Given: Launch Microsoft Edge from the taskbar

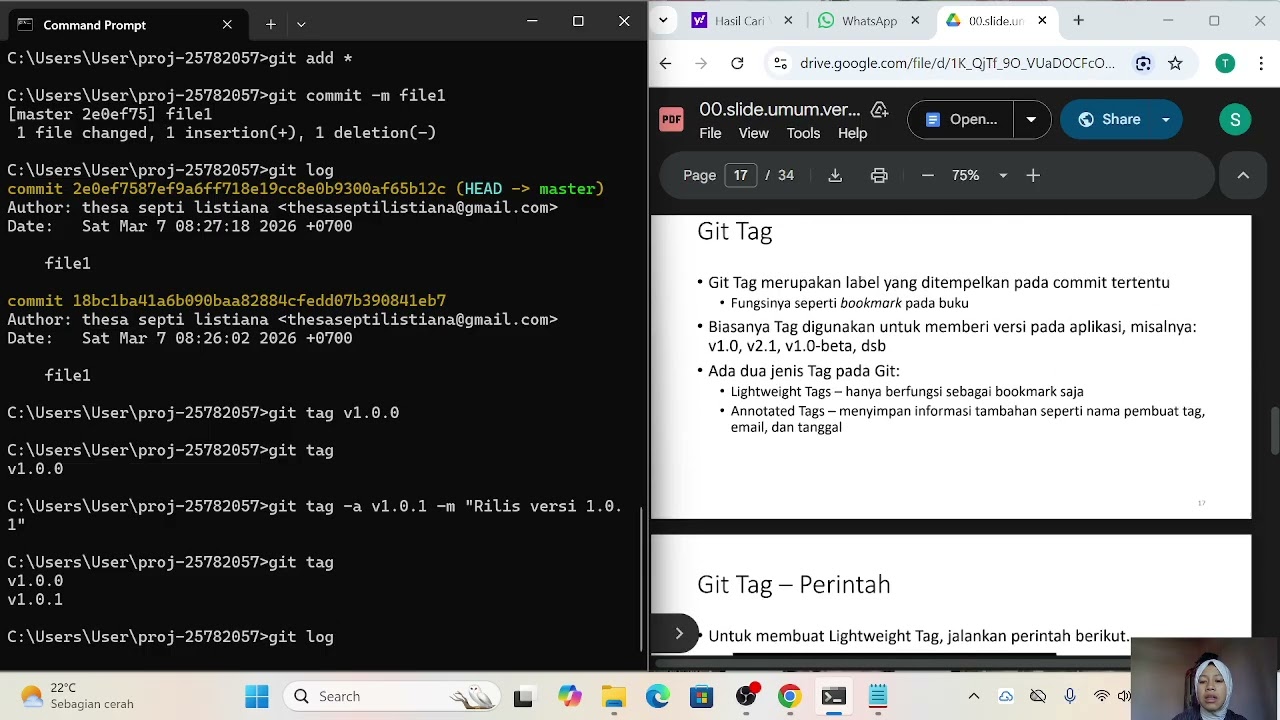Looking at the screenshot, I should 657,696.
